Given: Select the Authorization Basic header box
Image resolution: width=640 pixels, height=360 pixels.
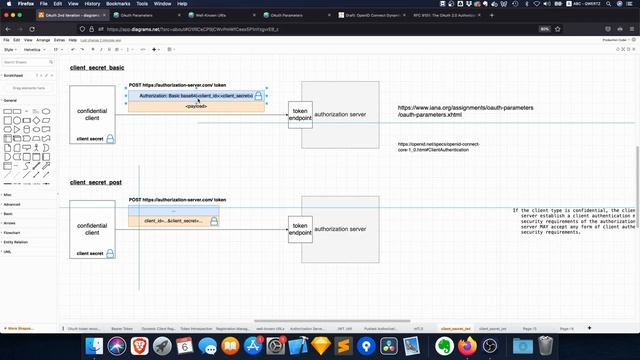Looking at the screenshot, I should [196, 96].
